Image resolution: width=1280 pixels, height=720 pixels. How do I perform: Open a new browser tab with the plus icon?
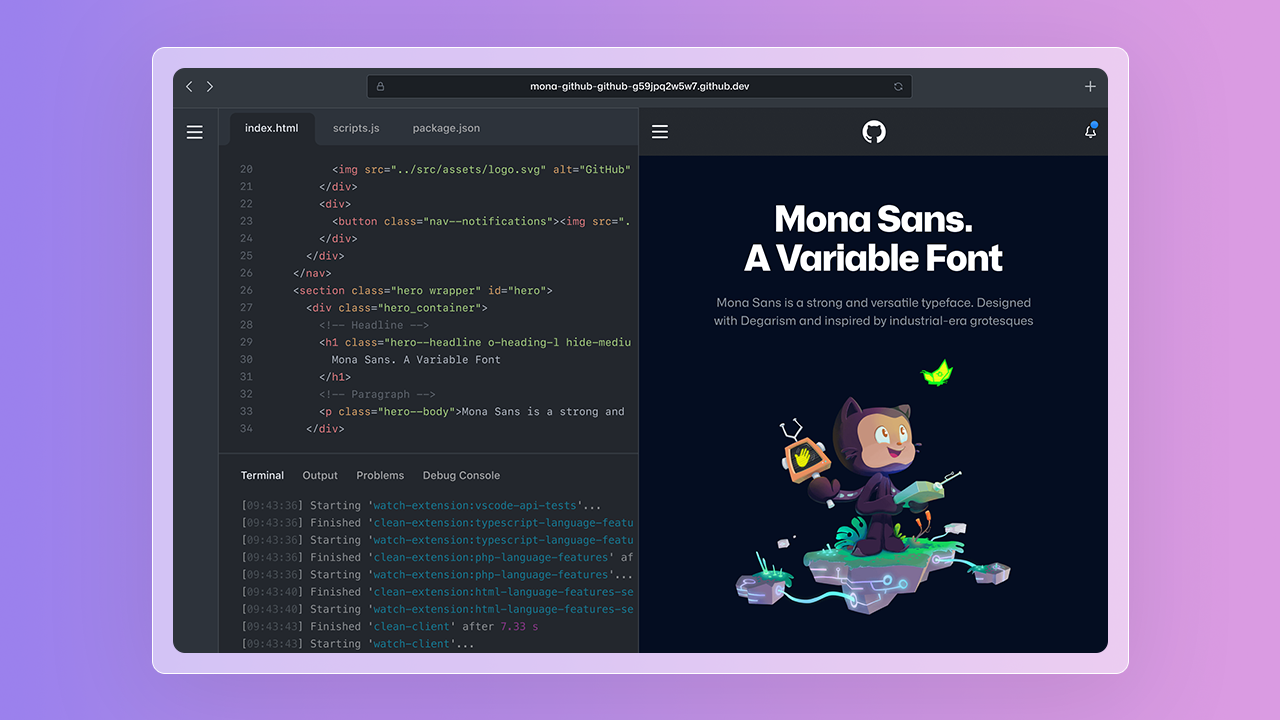coord(1090,86)
